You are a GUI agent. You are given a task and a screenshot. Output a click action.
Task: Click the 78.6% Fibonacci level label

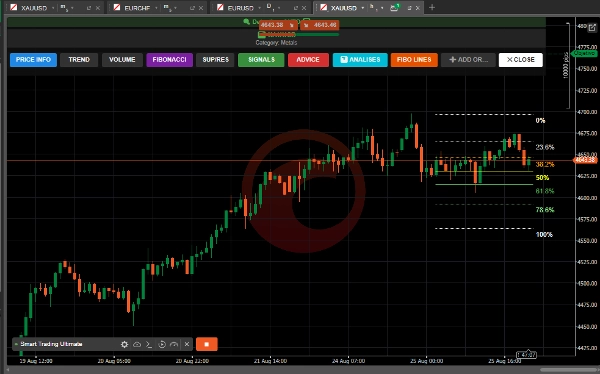click(545, 210)
